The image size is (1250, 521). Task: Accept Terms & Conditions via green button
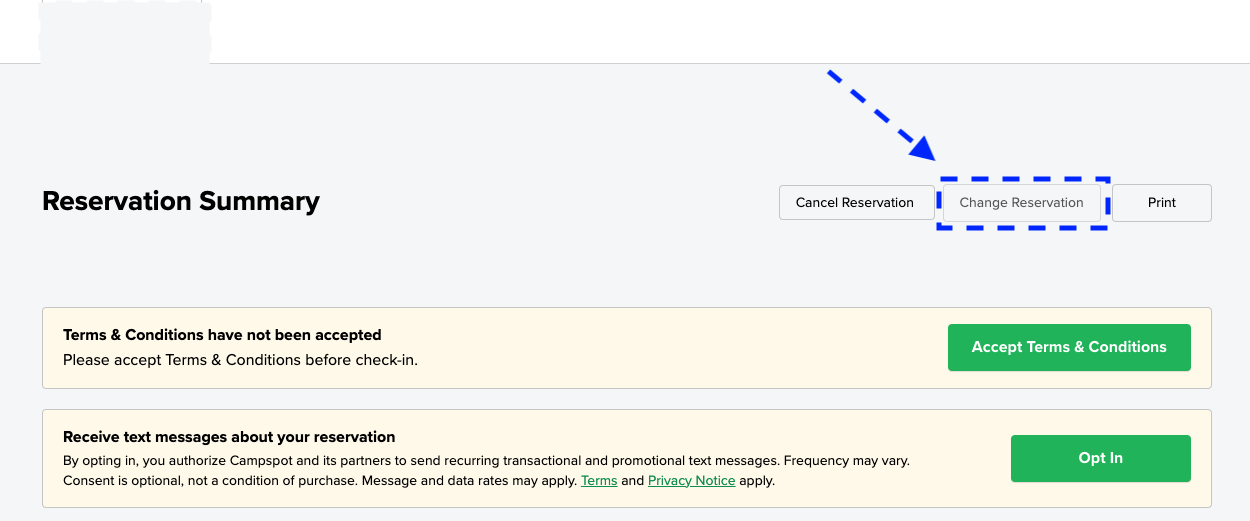[x=1068, y=347]
